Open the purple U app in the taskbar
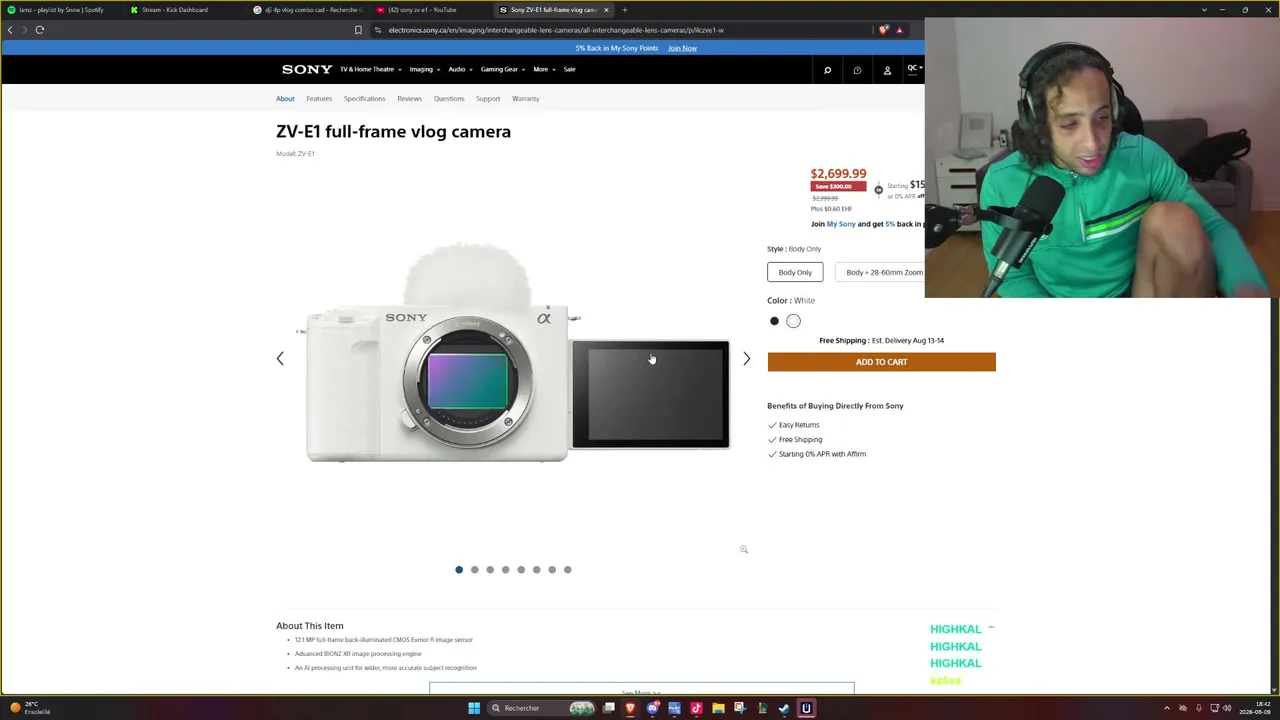This screenshot has width=1280, height=720. click(806, 708)
